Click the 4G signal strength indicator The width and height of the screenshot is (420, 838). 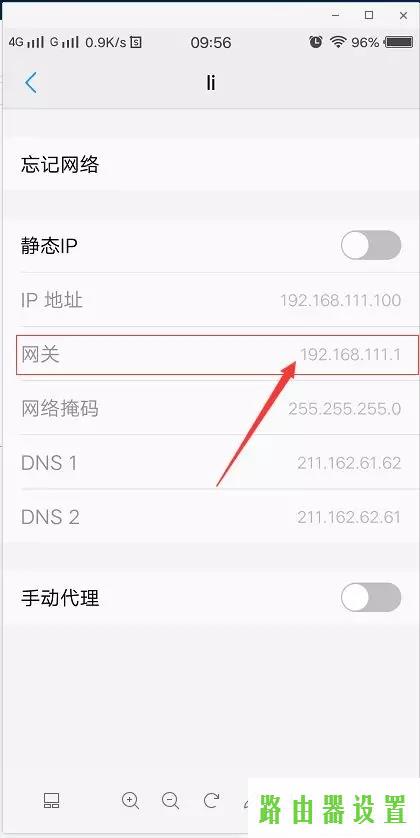click(26, 42)
